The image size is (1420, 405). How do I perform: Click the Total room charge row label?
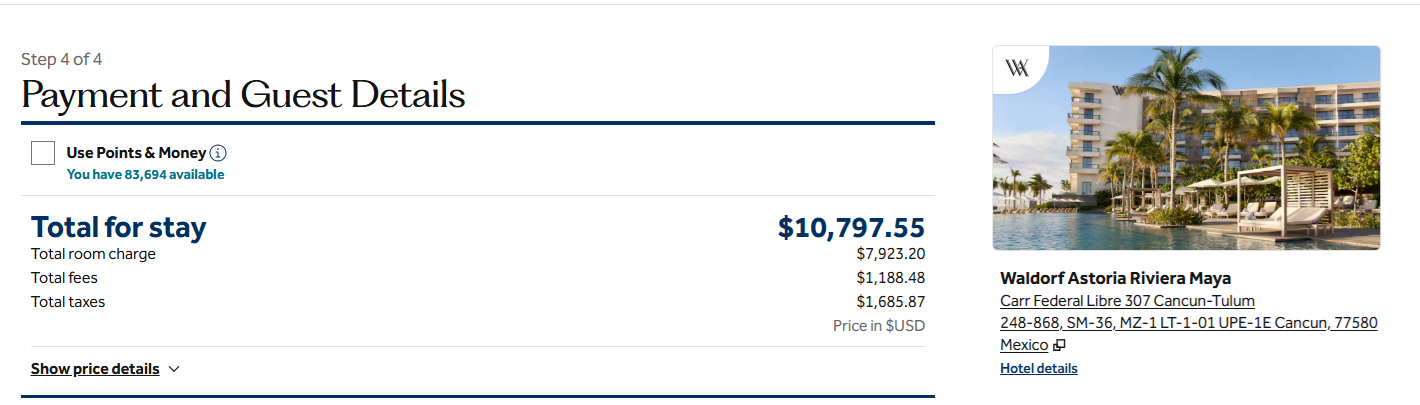93,254
